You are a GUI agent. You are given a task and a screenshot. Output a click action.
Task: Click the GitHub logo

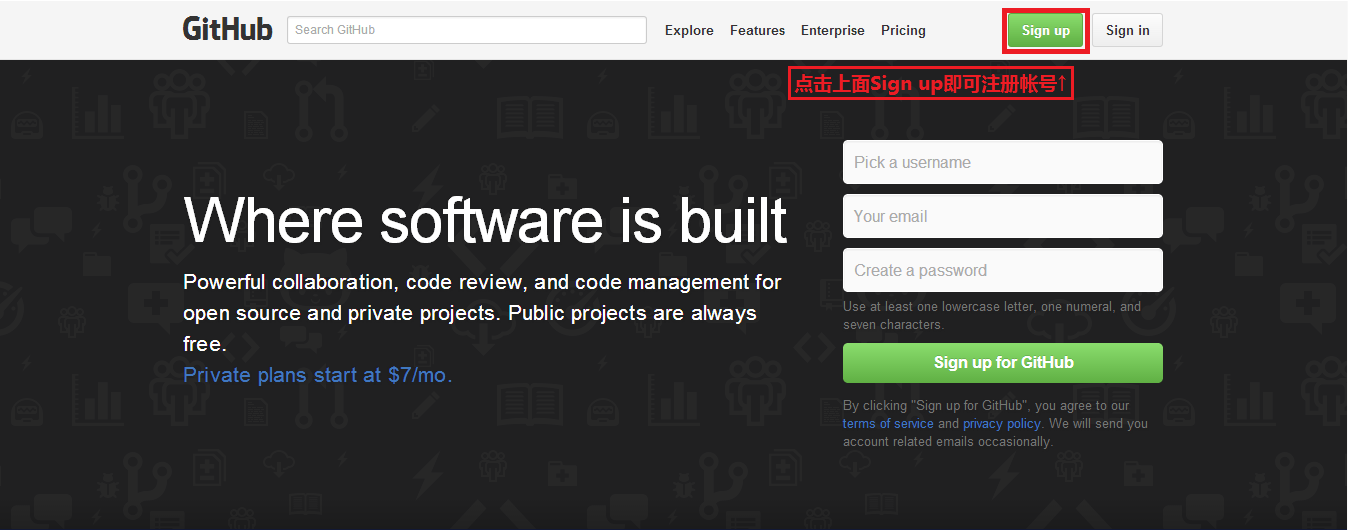(x=227, y=30)
